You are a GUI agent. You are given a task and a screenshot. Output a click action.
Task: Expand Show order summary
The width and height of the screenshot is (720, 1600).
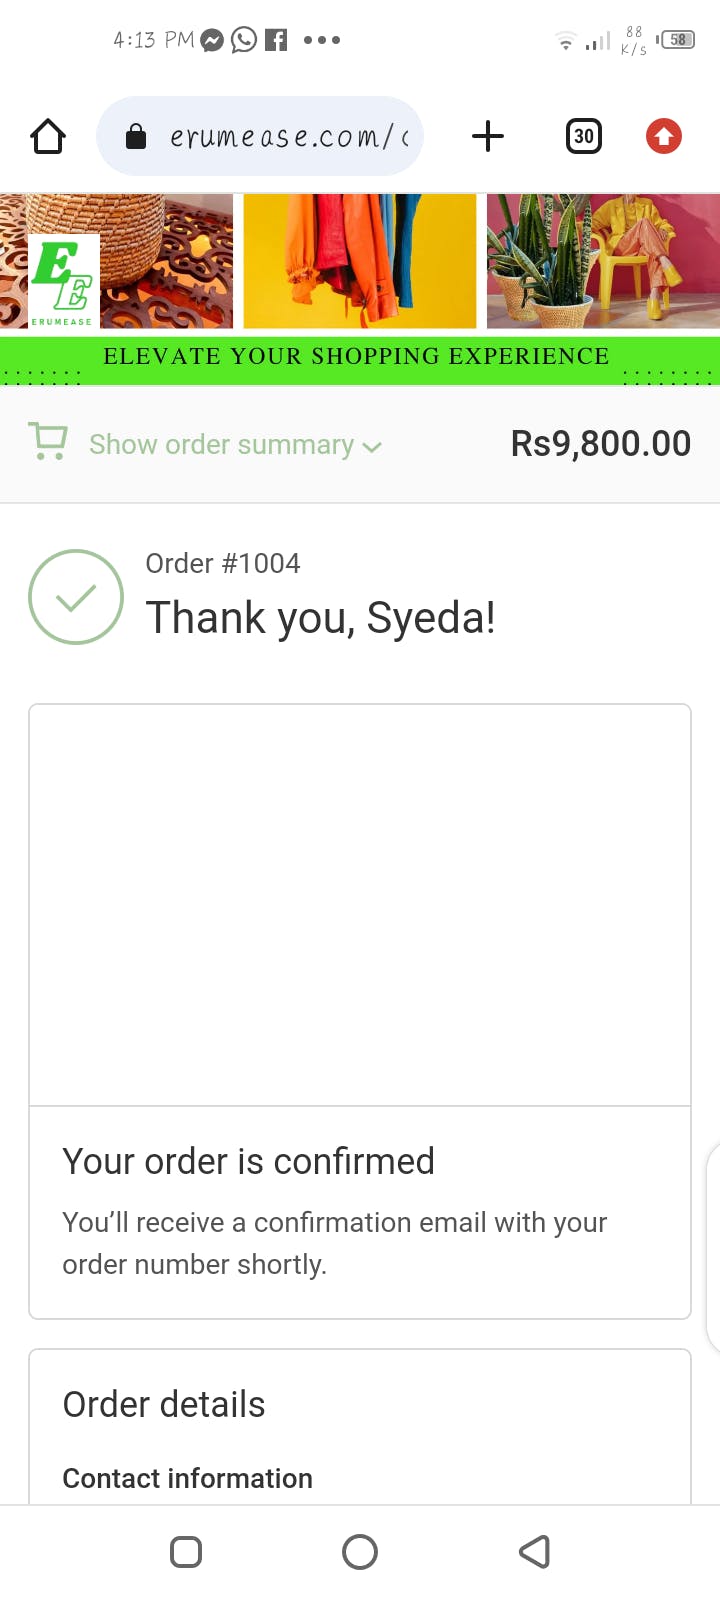(x=221, y=444)
